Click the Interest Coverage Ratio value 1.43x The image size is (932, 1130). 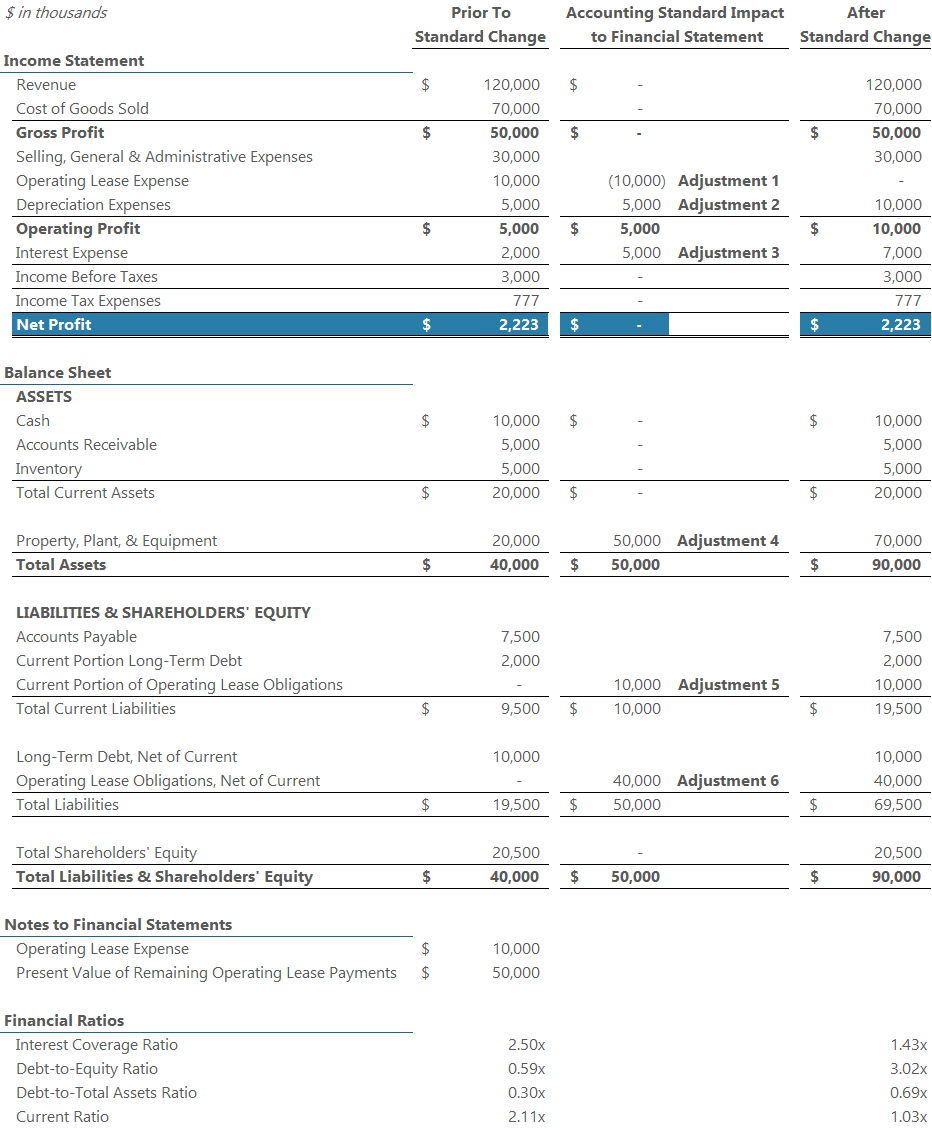[907, 1044]
